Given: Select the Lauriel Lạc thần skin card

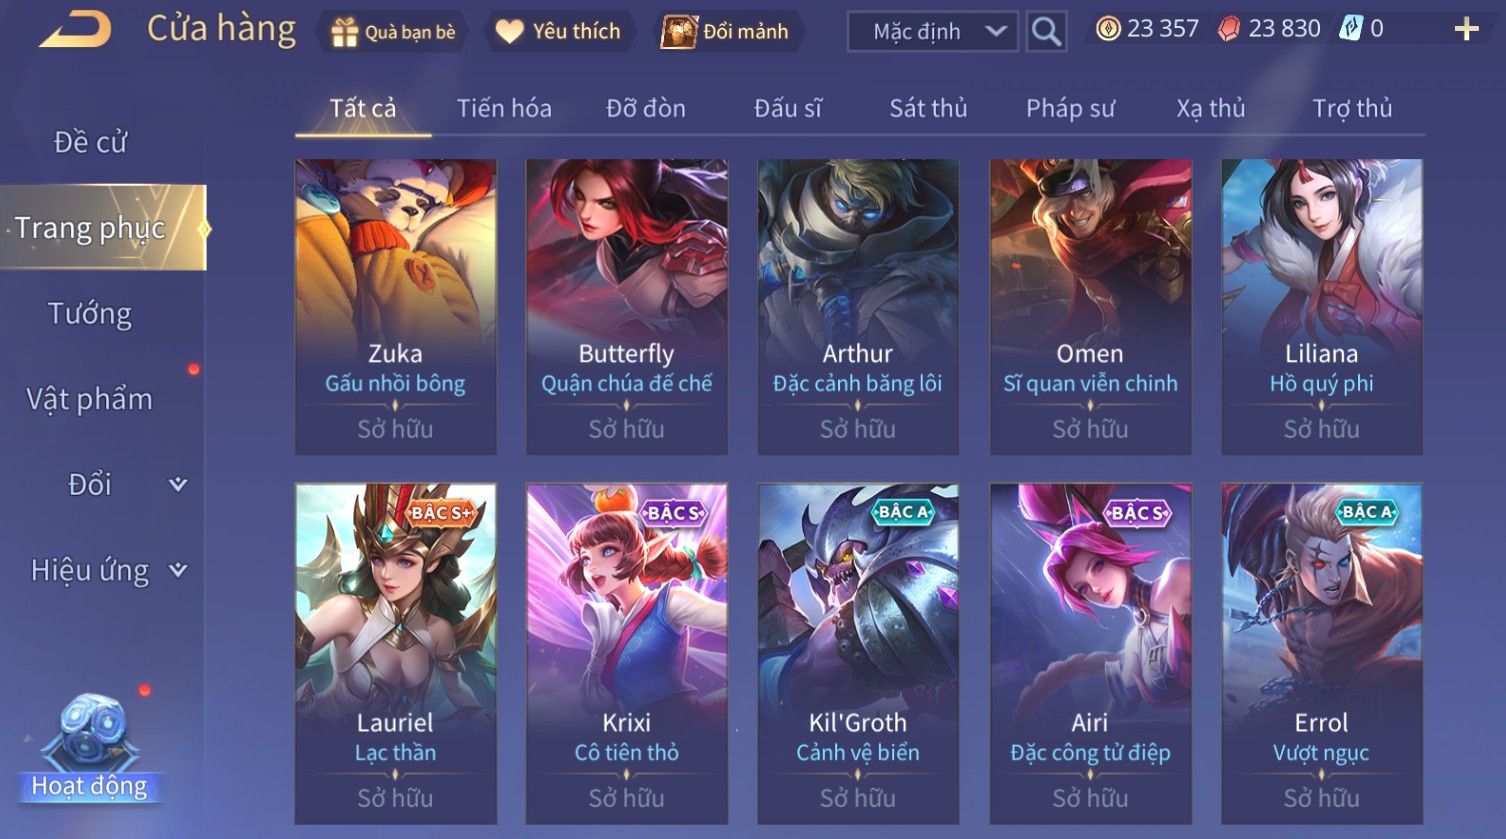Looking at the screenshot, I should pyautogui.click(x=396, y=654).
